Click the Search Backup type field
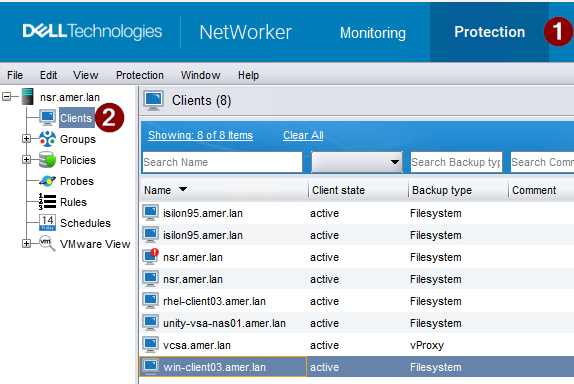Viewport: 574px width, 384px height. click(x=456, y=162)
